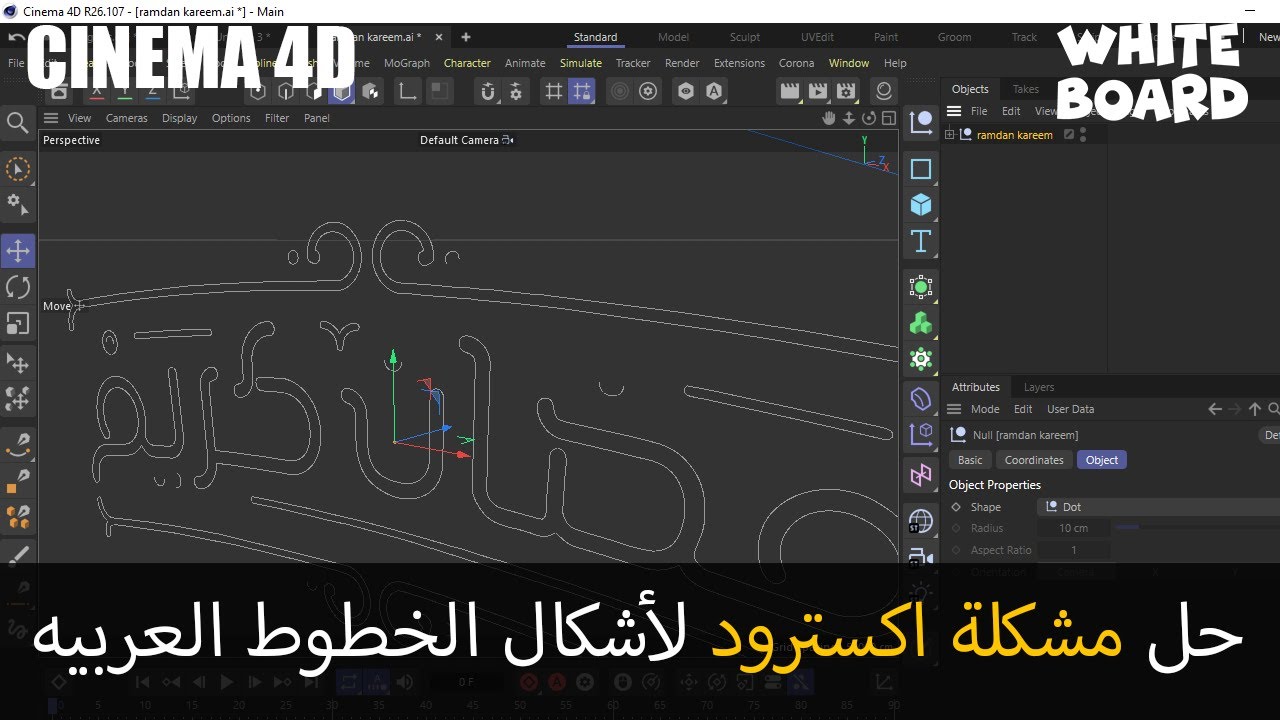Open Snap settings gear icon
The image size is (1280, 720).
coord(516,92)
